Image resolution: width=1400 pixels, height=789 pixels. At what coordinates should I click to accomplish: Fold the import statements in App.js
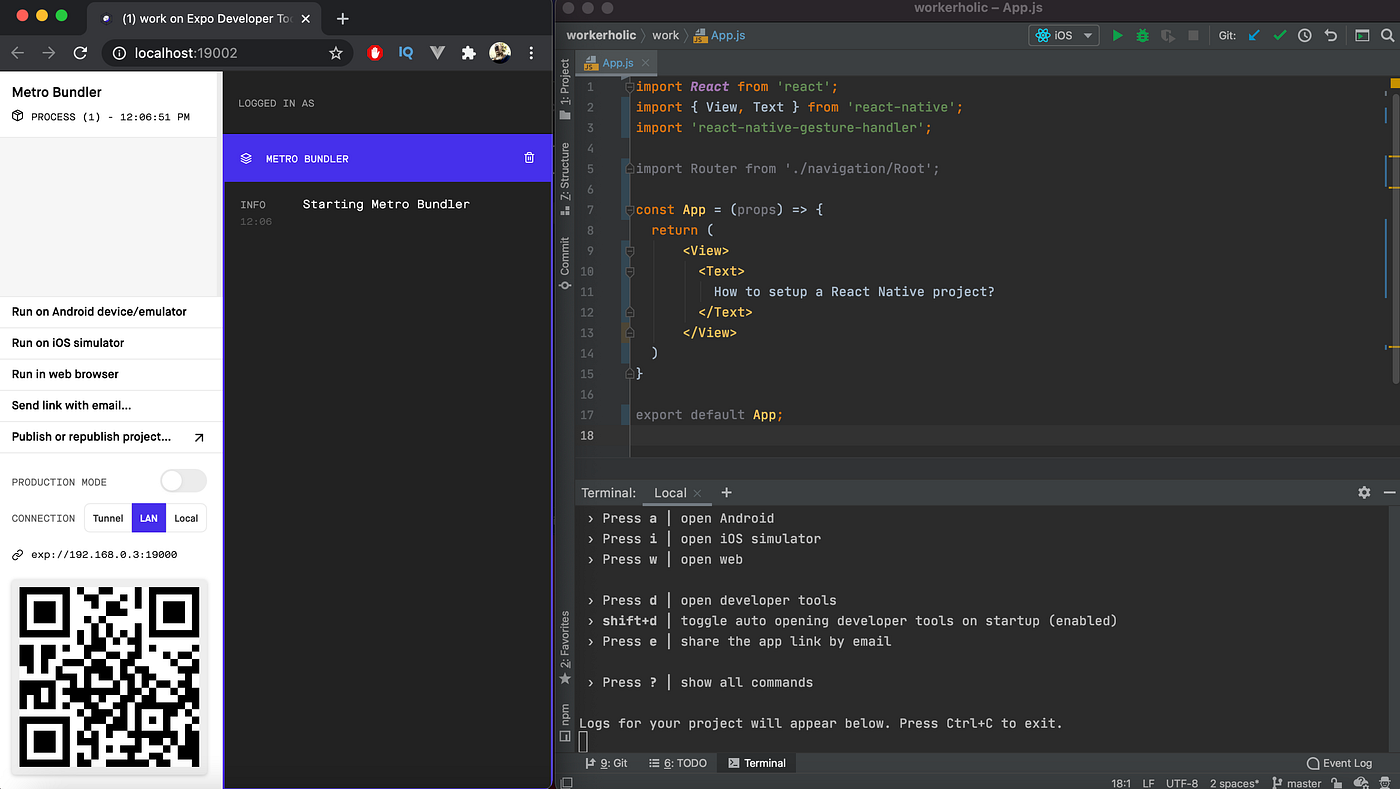[629, 87]
